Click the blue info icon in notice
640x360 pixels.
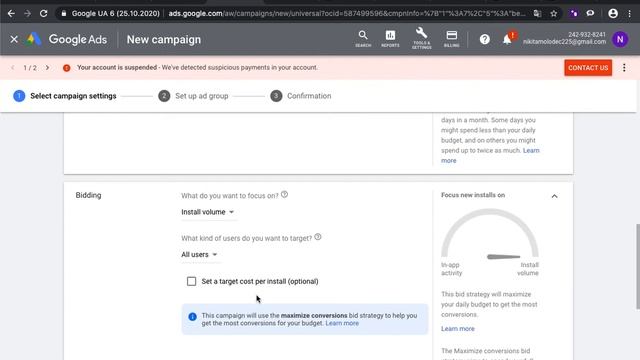click(192, 317)
